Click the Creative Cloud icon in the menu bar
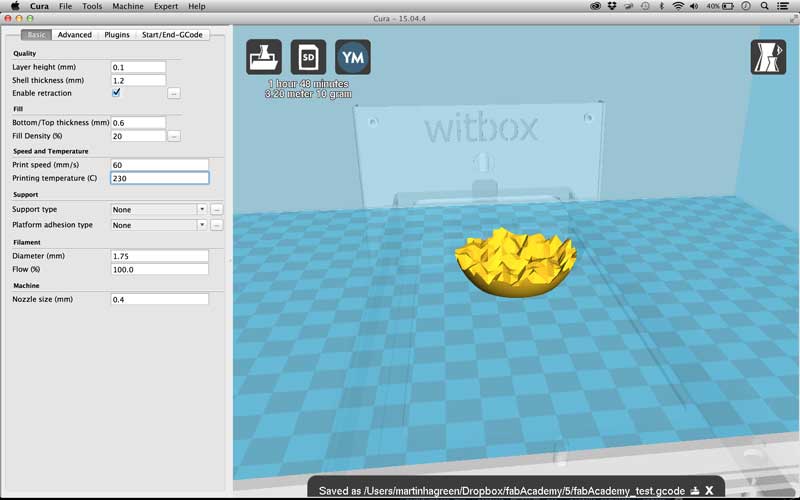800x500 pixels. 595,6
